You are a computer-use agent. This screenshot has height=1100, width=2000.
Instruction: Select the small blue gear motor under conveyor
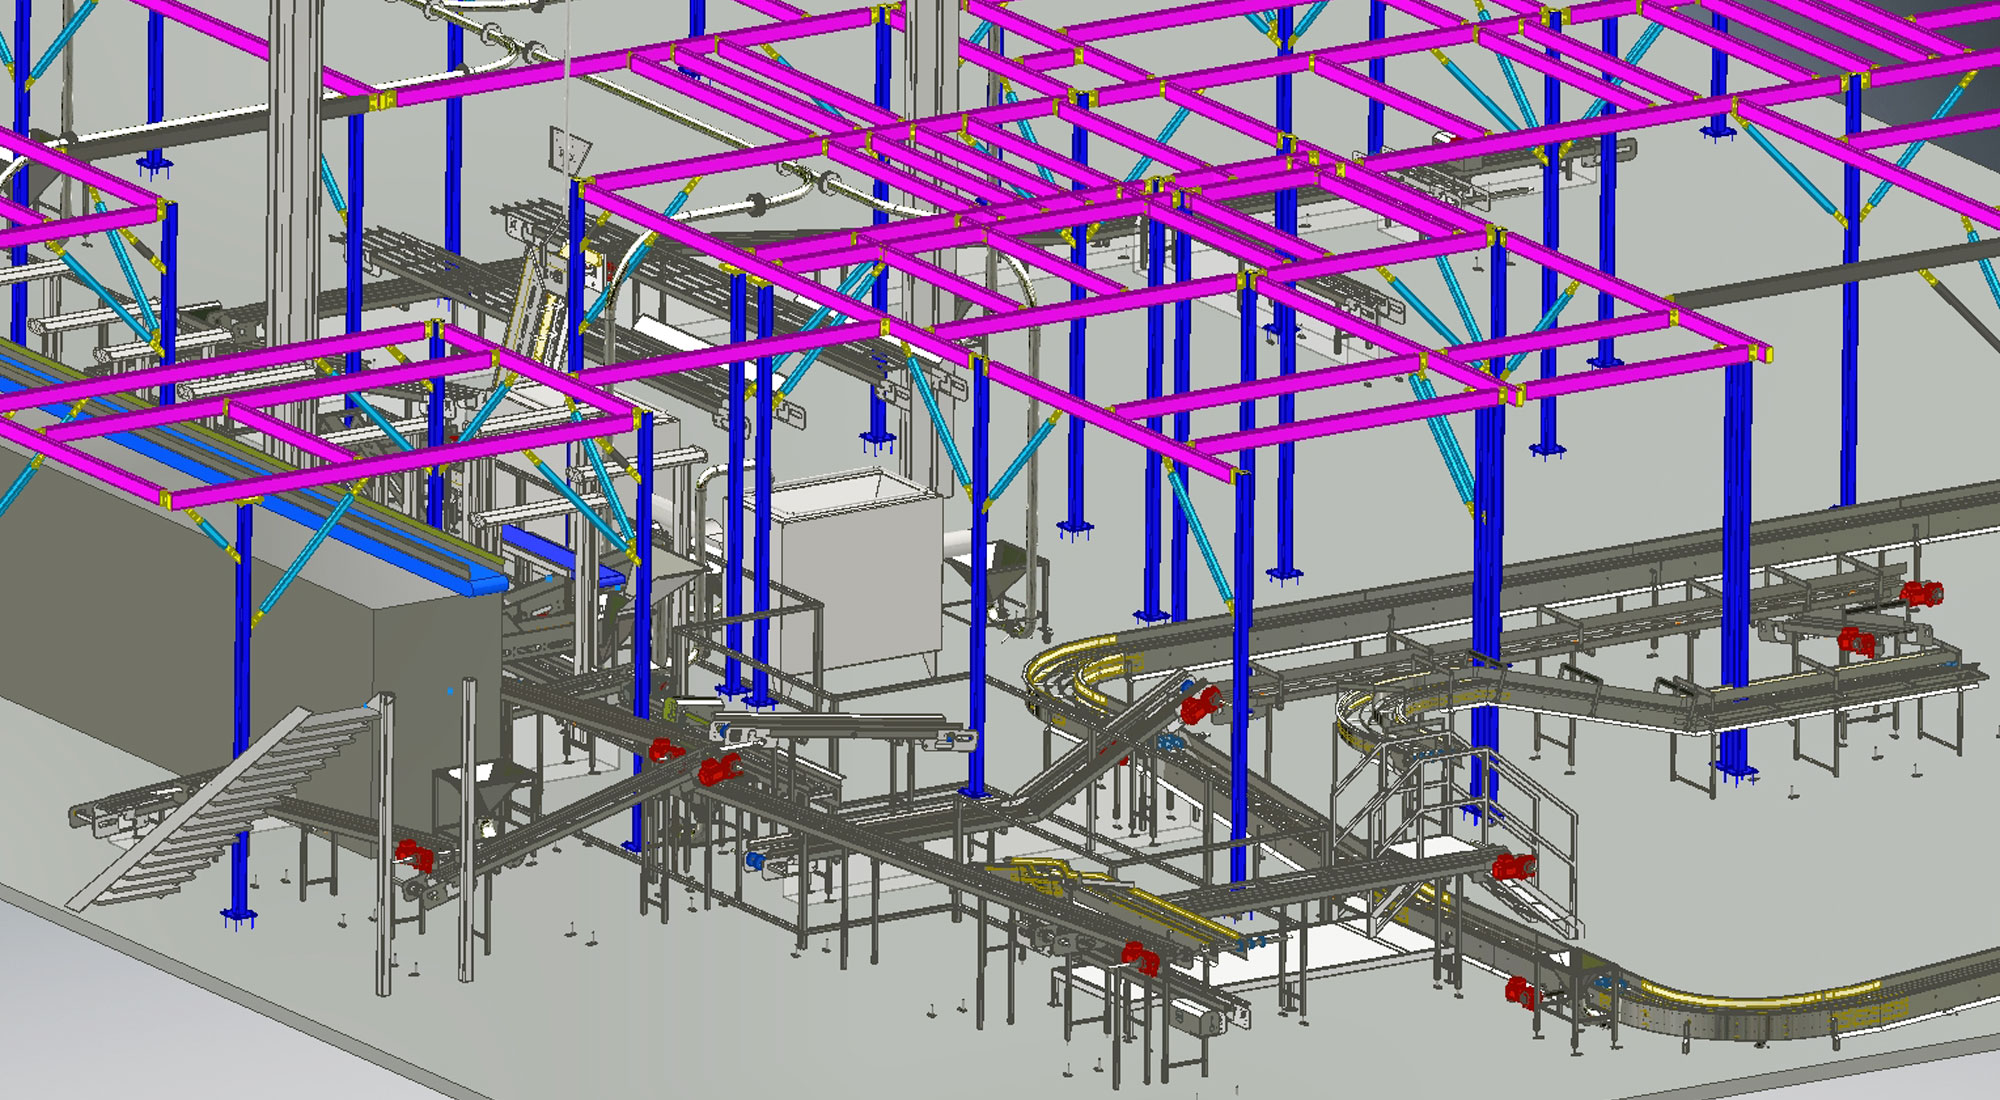pos(756,860)
